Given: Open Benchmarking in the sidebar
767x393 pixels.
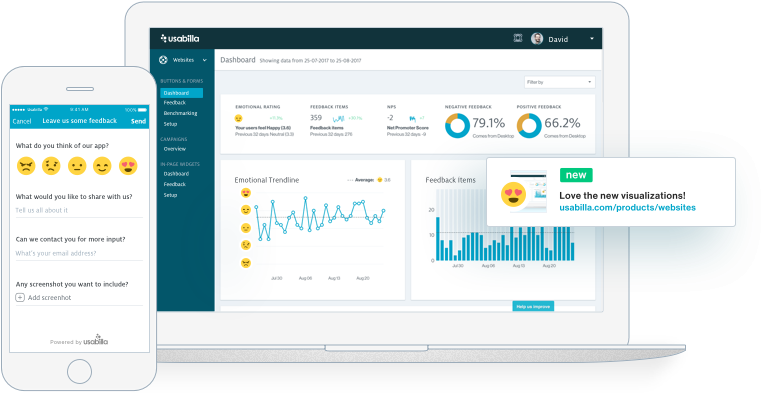Looking at the screenshot, I should click(x=180, y=113).
